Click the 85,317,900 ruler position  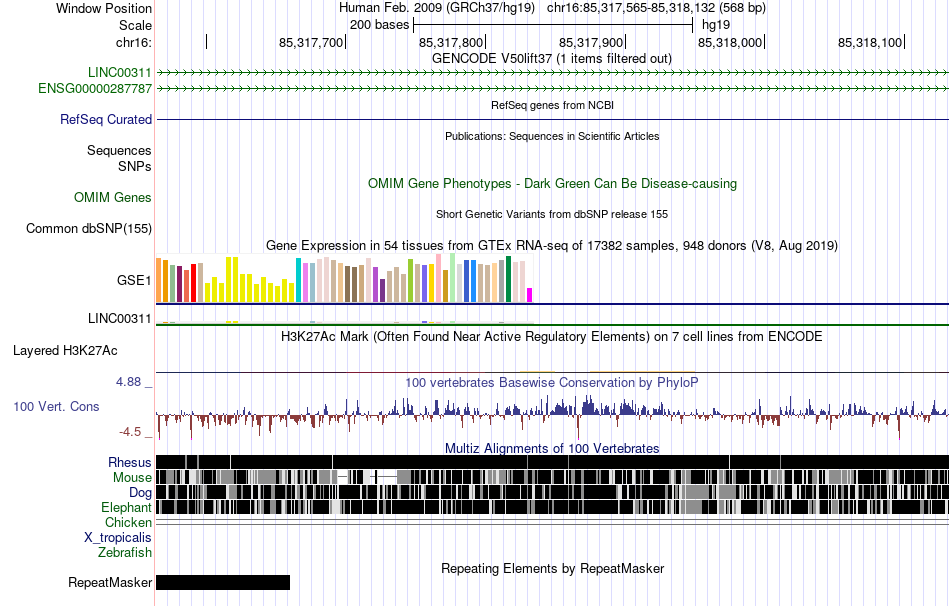tap(591, 42)
